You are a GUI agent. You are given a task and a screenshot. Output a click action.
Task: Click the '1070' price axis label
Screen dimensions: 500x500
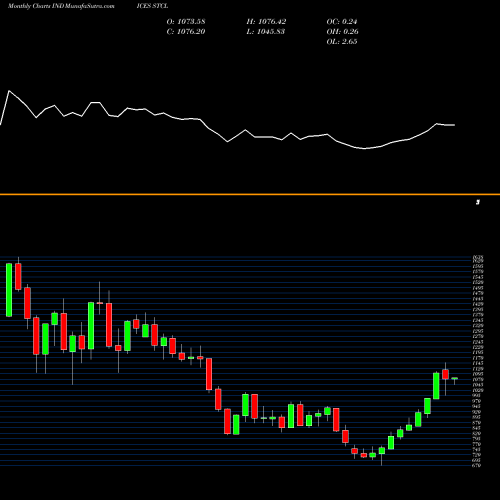click(477, 379)
